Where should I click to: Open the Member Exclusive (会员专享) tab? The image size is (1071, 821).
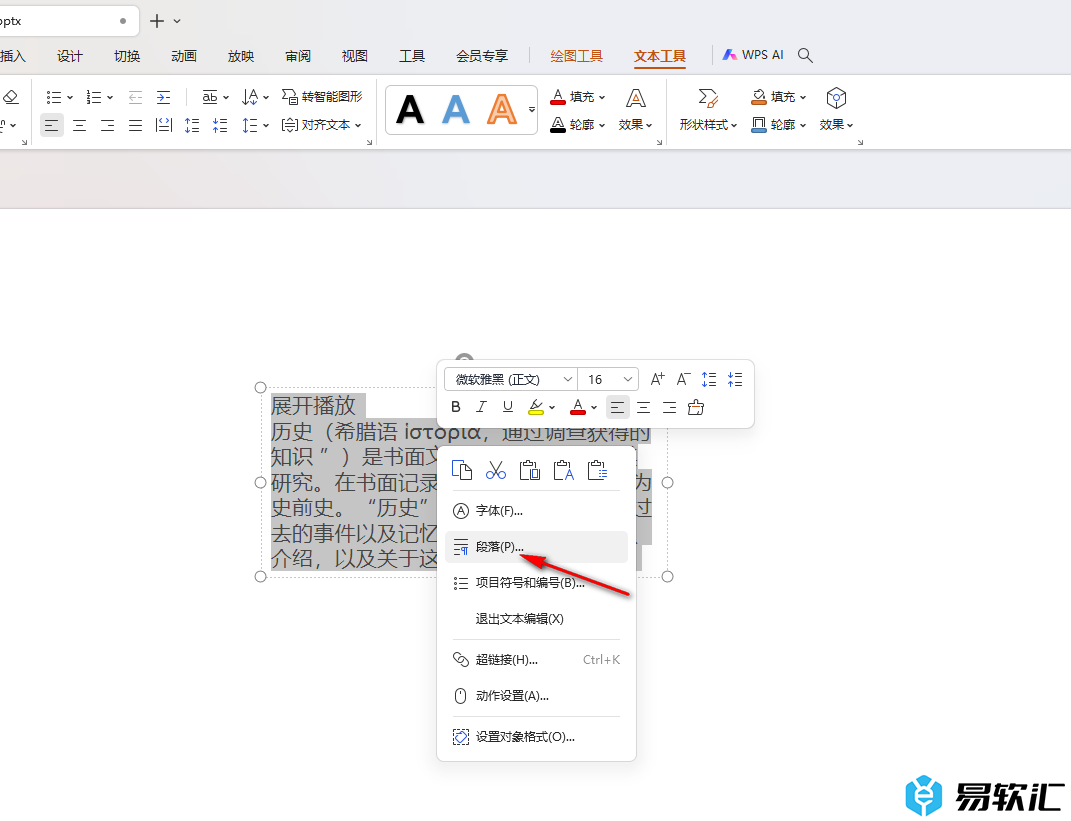[x=482, y=56]
